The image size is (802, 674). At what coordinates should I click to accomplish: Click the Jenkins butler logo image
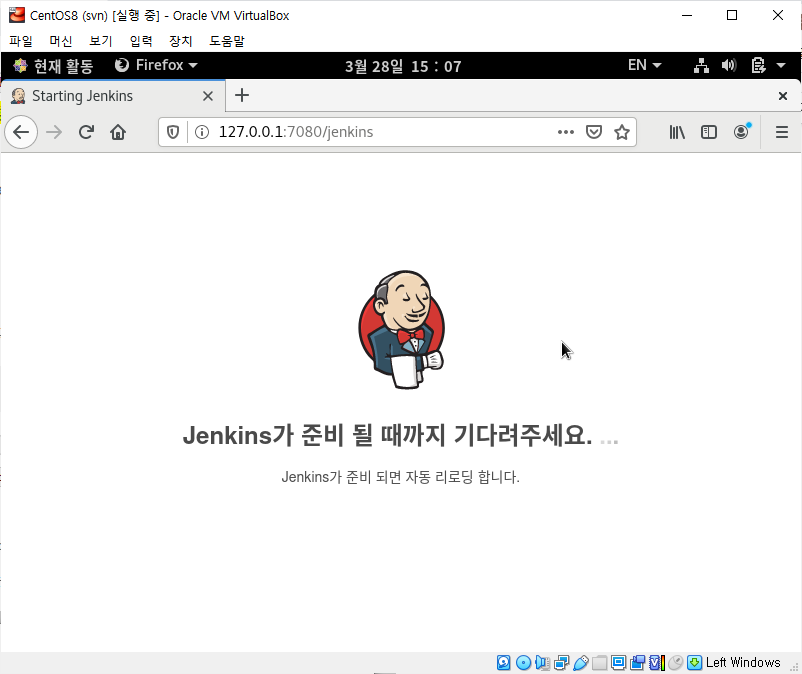tap(402, 329)
